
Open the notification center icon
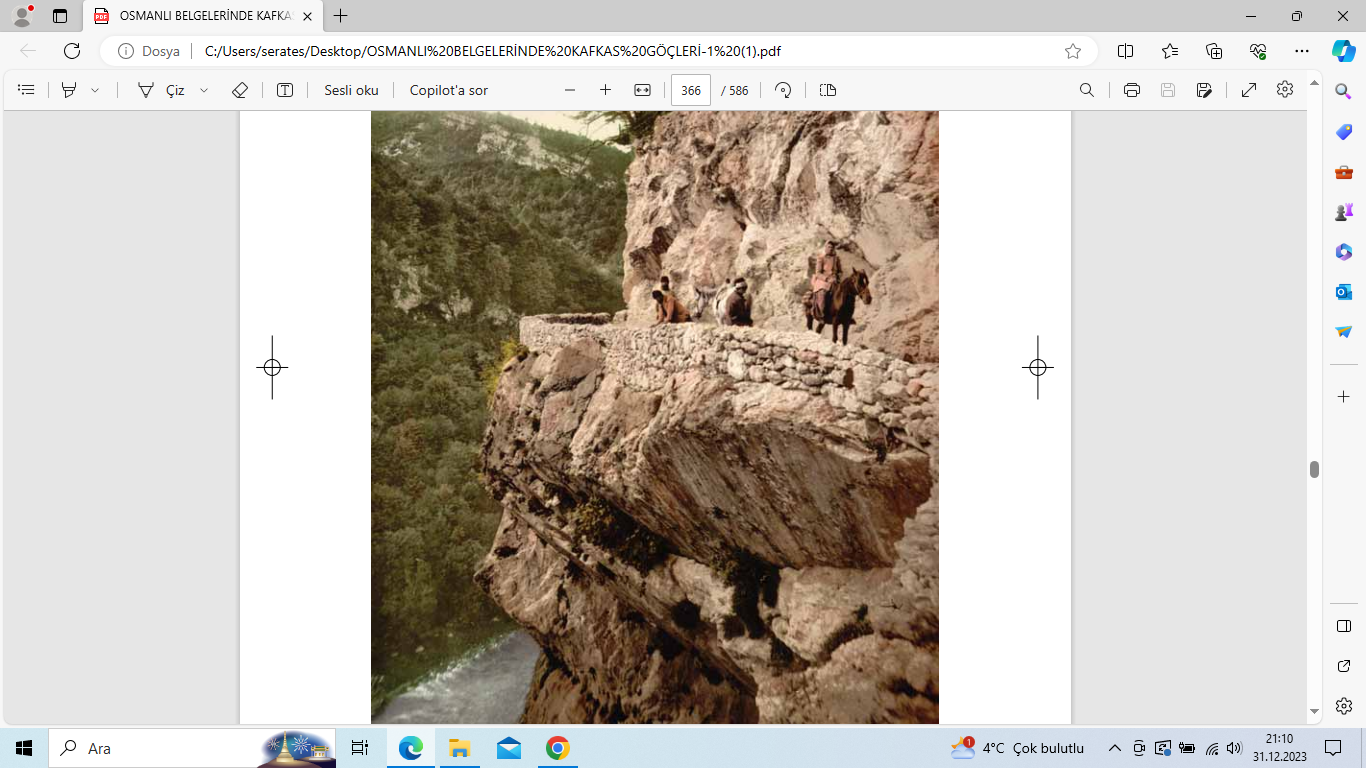coord(1333,748)
